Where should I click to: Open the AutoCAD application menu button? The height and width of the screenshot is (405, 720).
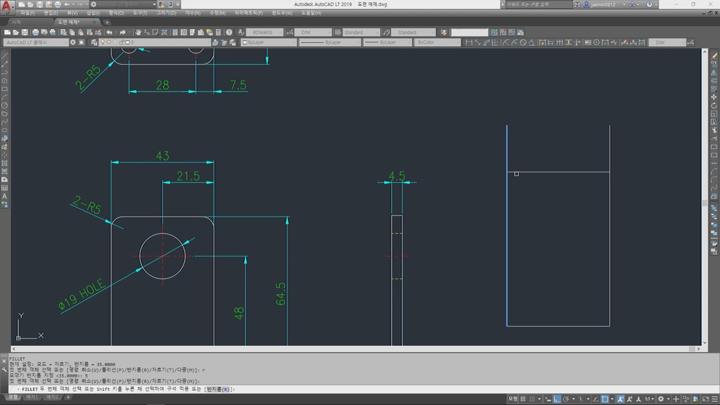(6, 6)
